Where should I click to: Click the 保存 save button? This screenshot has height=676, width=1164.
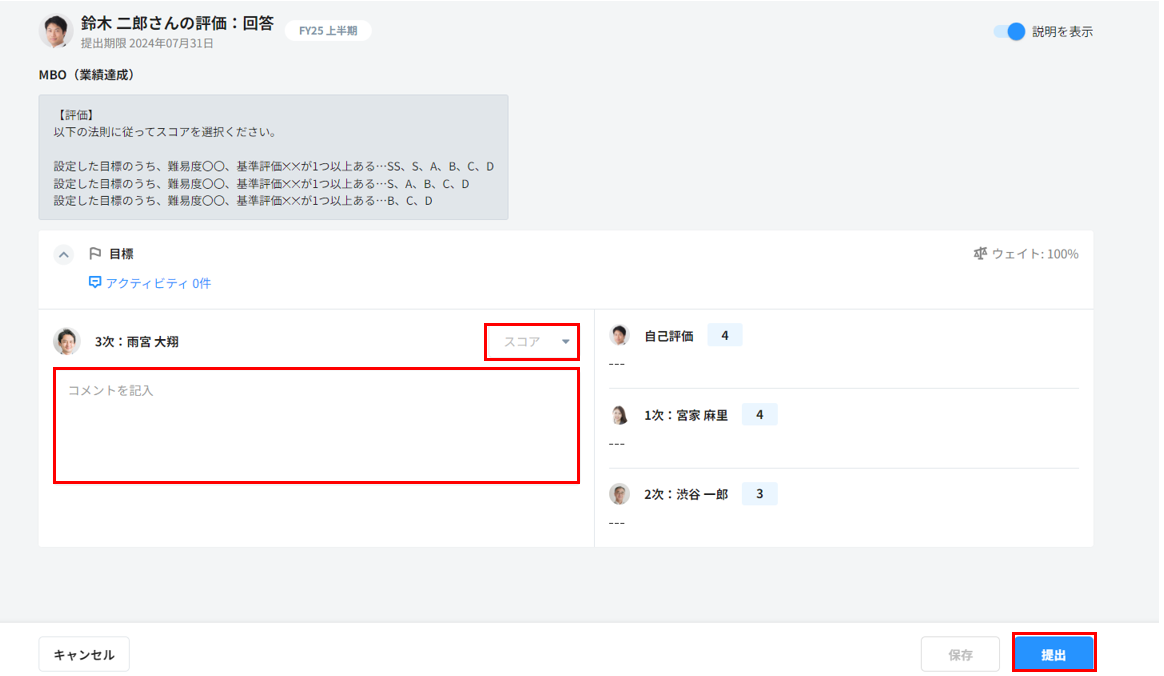click(x=960, y=655)
